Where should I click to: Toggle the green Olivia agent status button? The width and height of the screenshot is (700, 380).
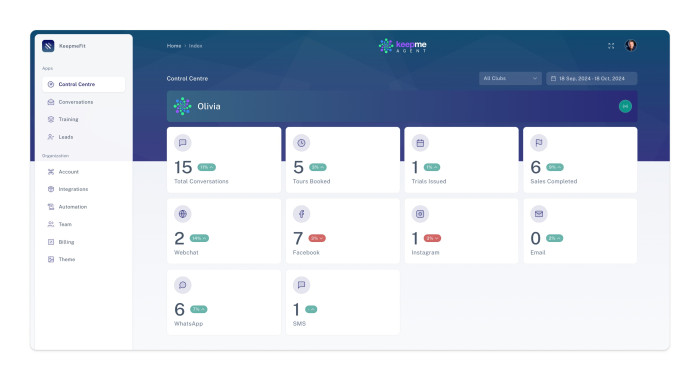pos(625,106)
